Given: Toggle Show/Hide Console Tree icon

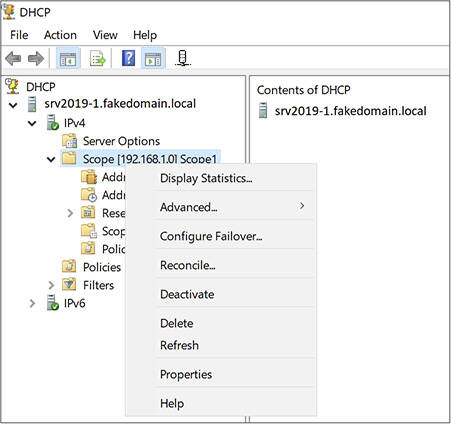Looking at the screenshot, I should click(68, 59).
